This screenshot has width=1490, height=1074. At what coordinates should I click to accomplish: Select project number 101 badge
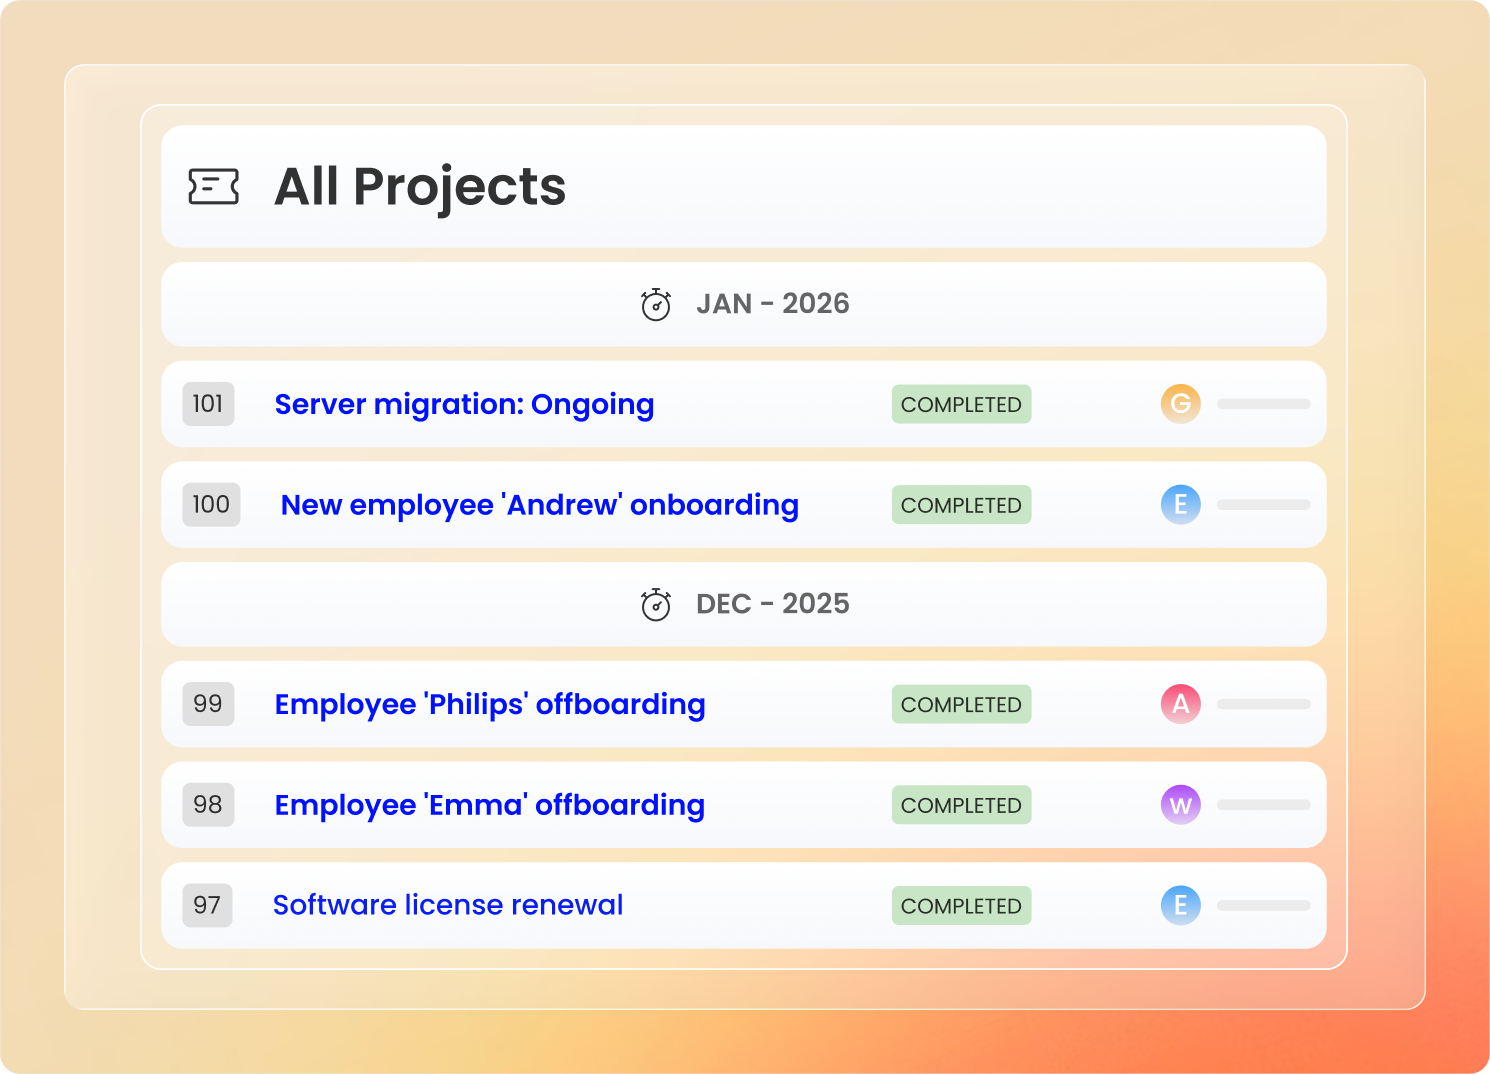[x=208, y=404]
